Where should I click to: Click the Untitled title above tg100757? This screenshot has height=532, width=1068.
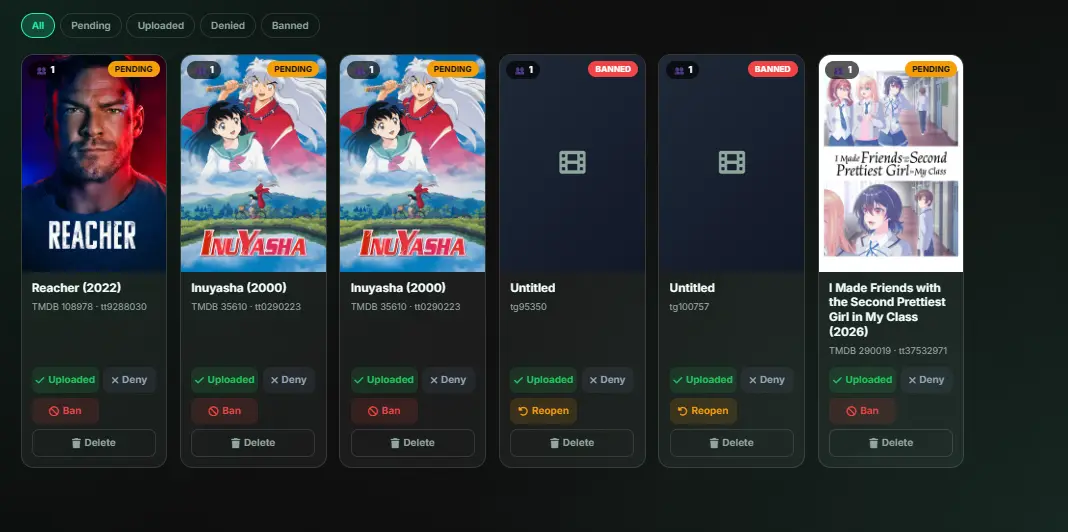point(692,287)
